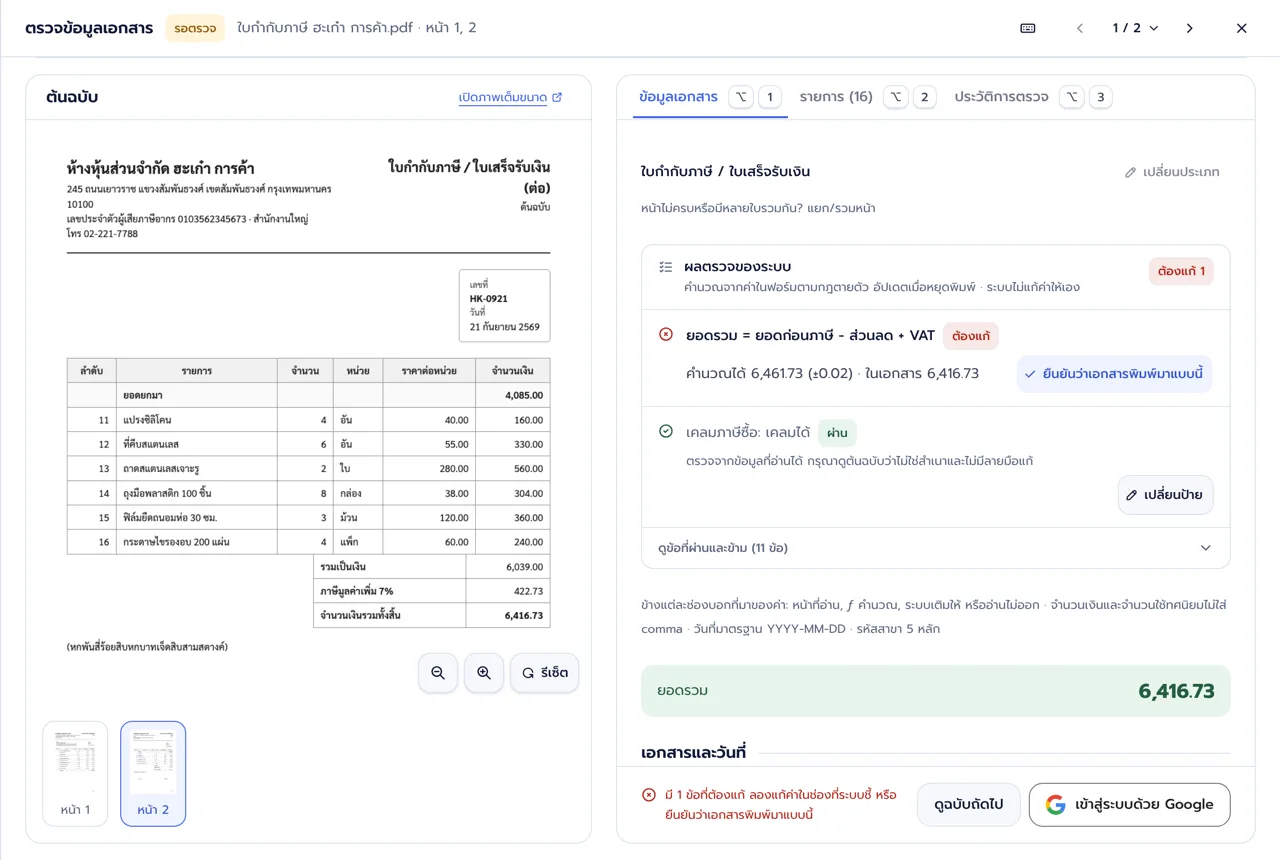
Task: Go to the previous document with left chevron
Action: point(1080,28)
